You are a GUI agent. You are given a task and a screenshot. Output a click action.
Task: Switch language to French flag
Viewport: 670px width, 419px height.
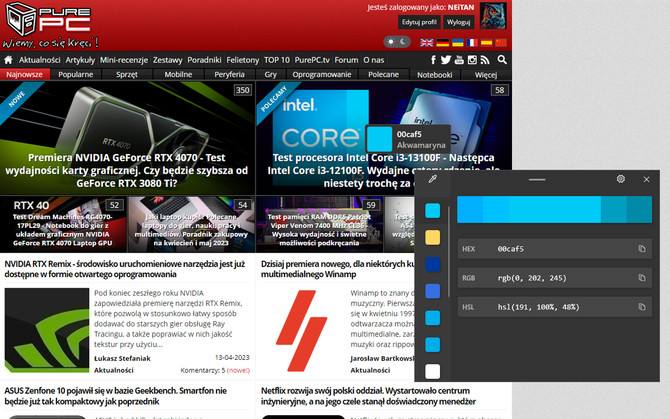[x=472, y=42]
